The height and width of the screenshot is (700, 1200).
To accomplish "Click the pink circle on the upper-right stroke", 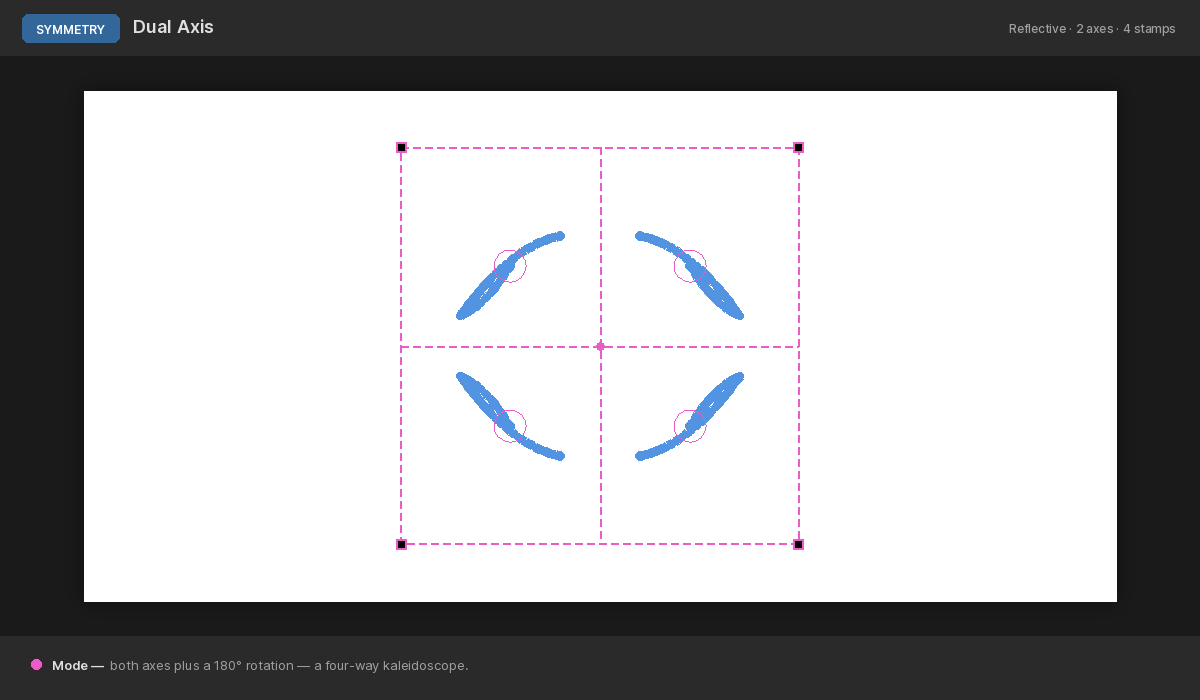I will point(690,266).
